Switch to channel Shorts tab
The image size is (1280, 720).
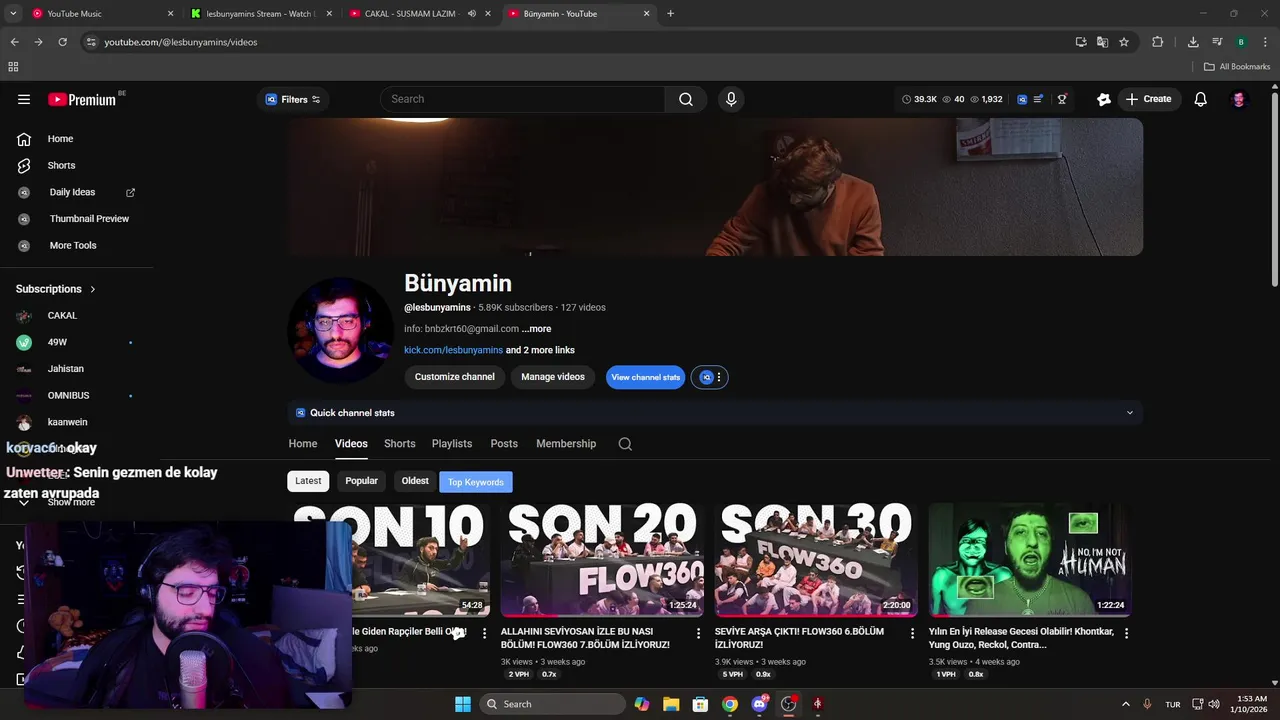point(399,444)
